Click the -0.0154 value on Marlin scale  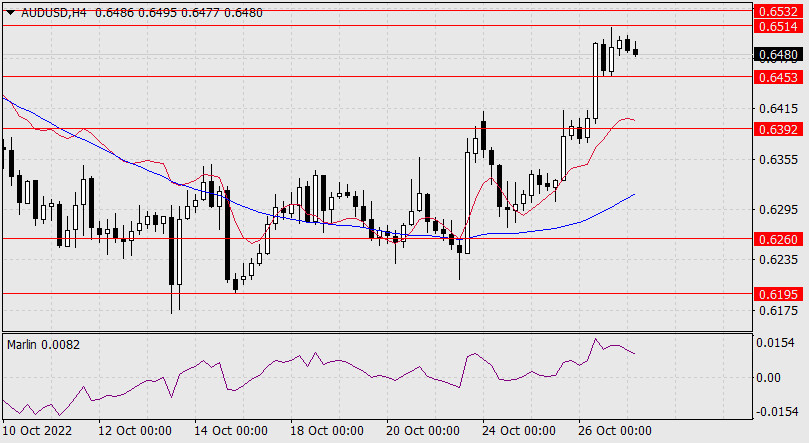point(775,412)
